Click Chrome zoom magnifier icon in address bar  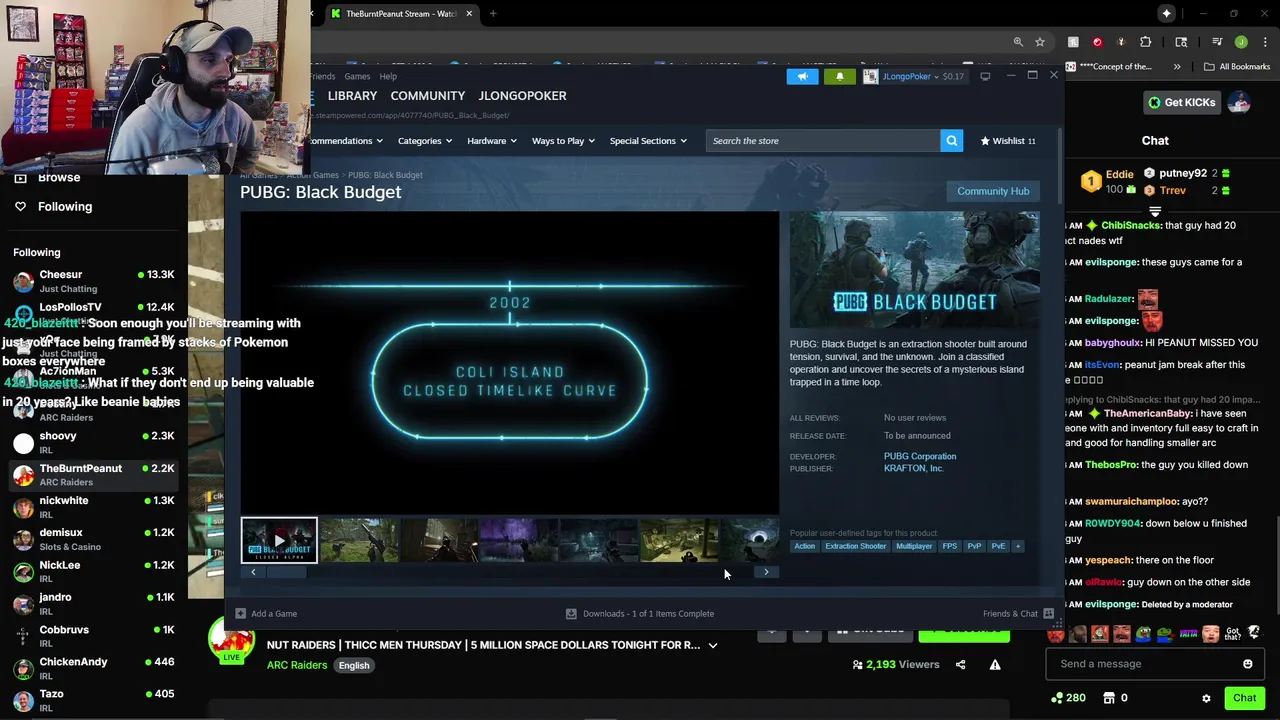pos(1018,42)
